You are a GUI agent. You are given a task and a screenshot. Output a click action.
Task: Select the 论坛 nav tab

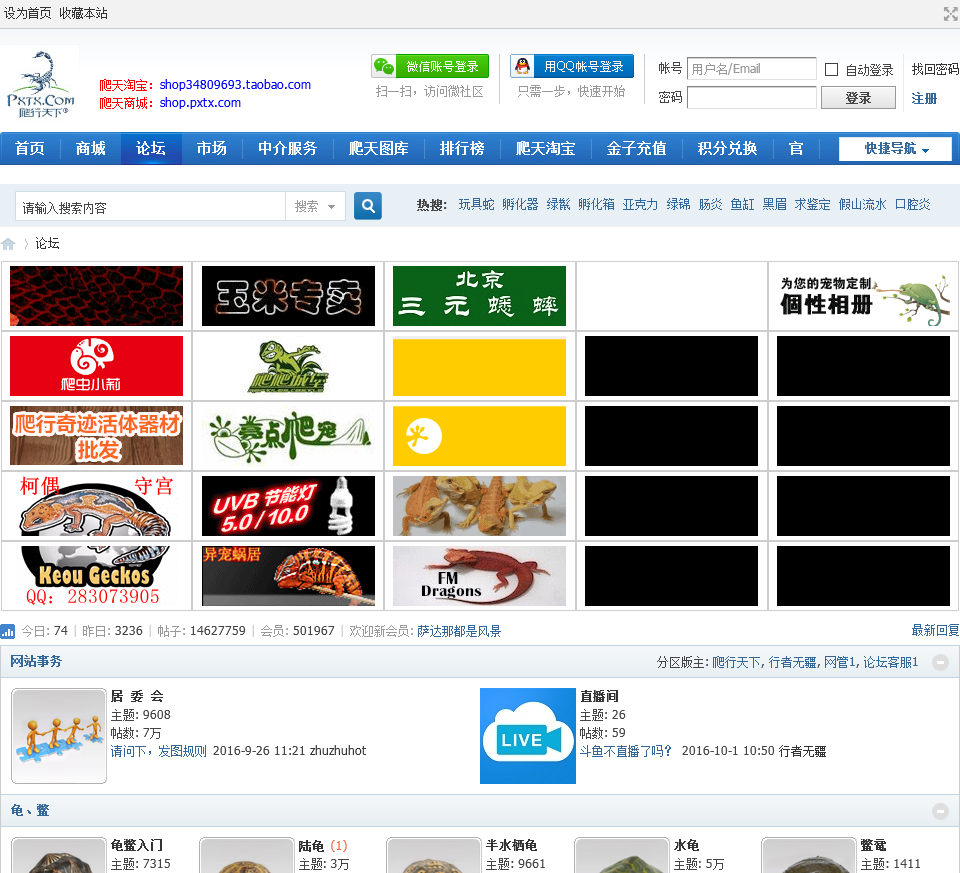point(151,149)
